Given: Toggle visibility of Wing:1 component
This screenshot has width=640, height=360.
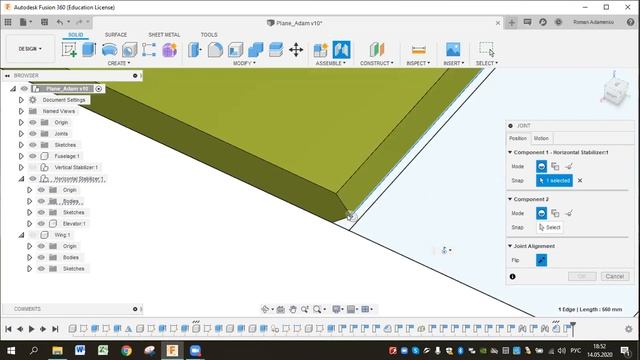Looking at the screenshot, I should coord(33,235).
